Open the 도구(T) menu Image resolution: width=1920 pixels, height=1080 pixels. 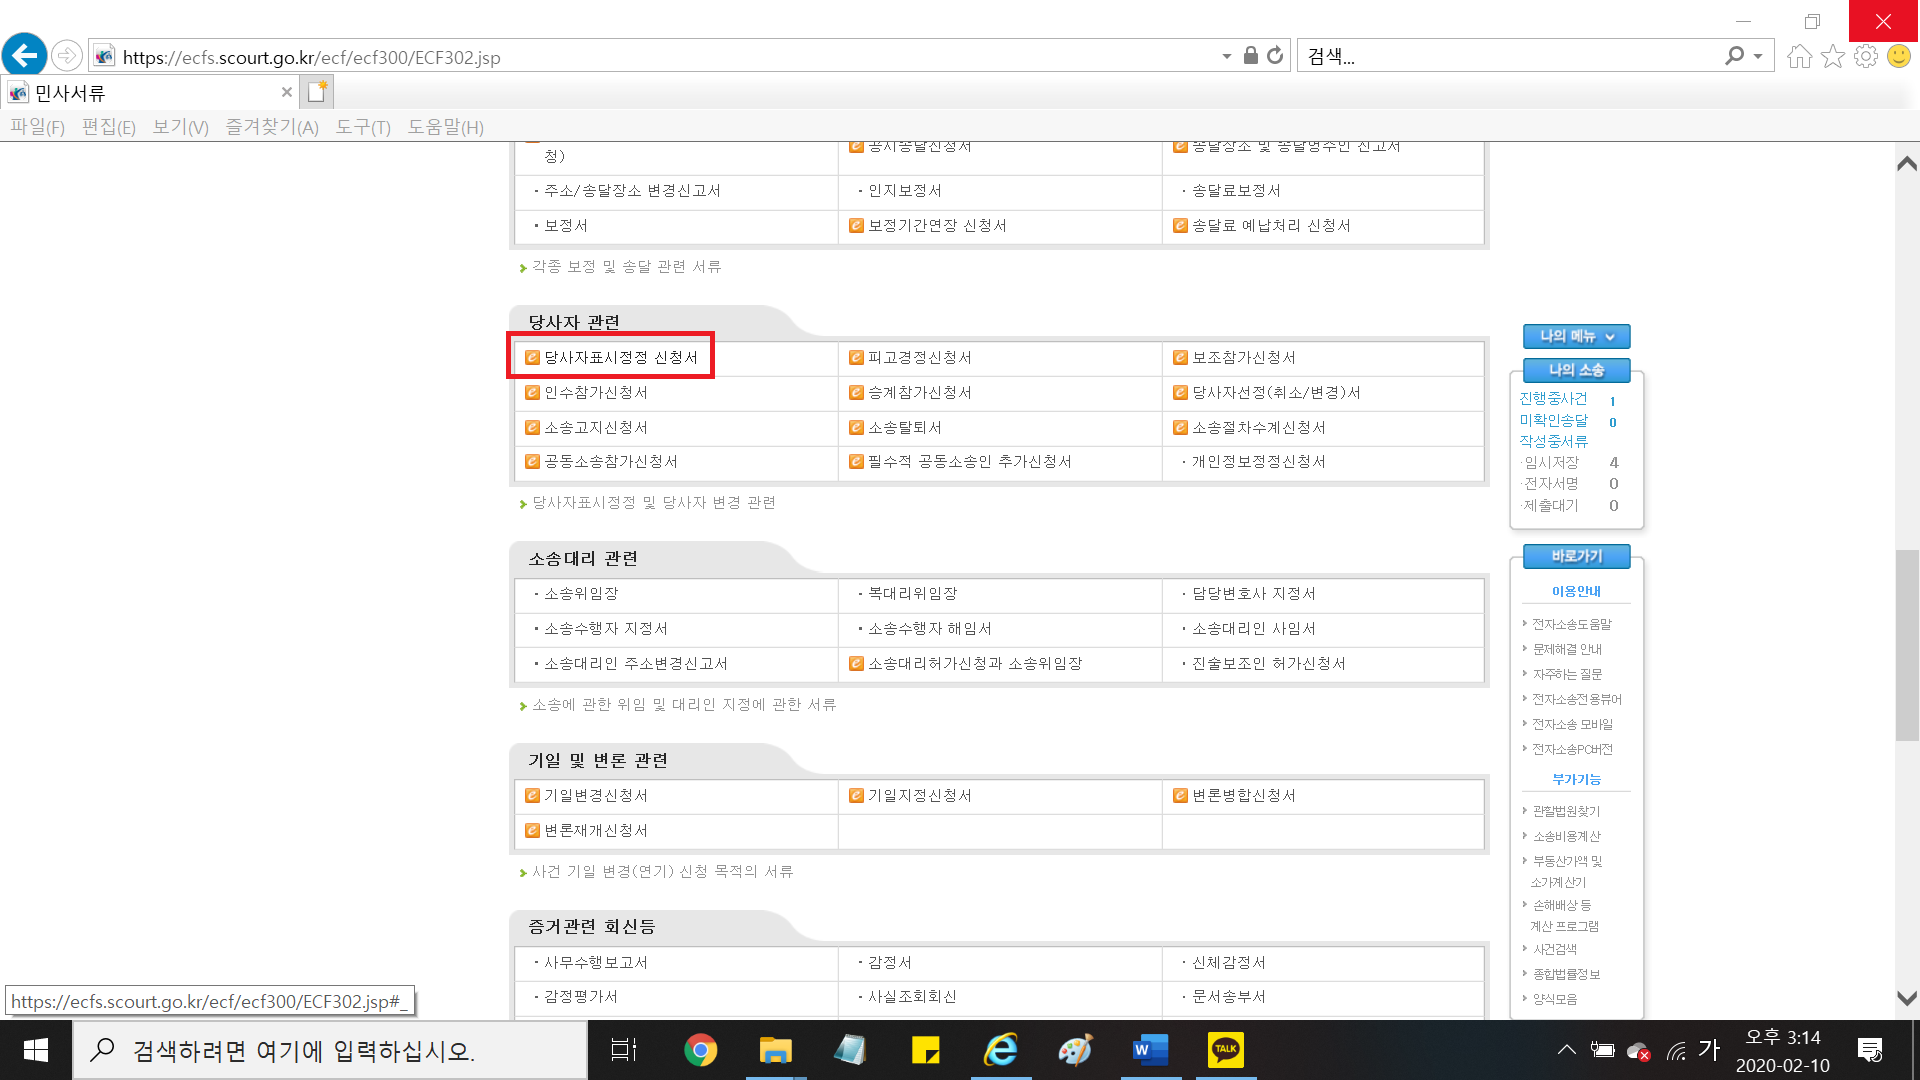[362, 127]
